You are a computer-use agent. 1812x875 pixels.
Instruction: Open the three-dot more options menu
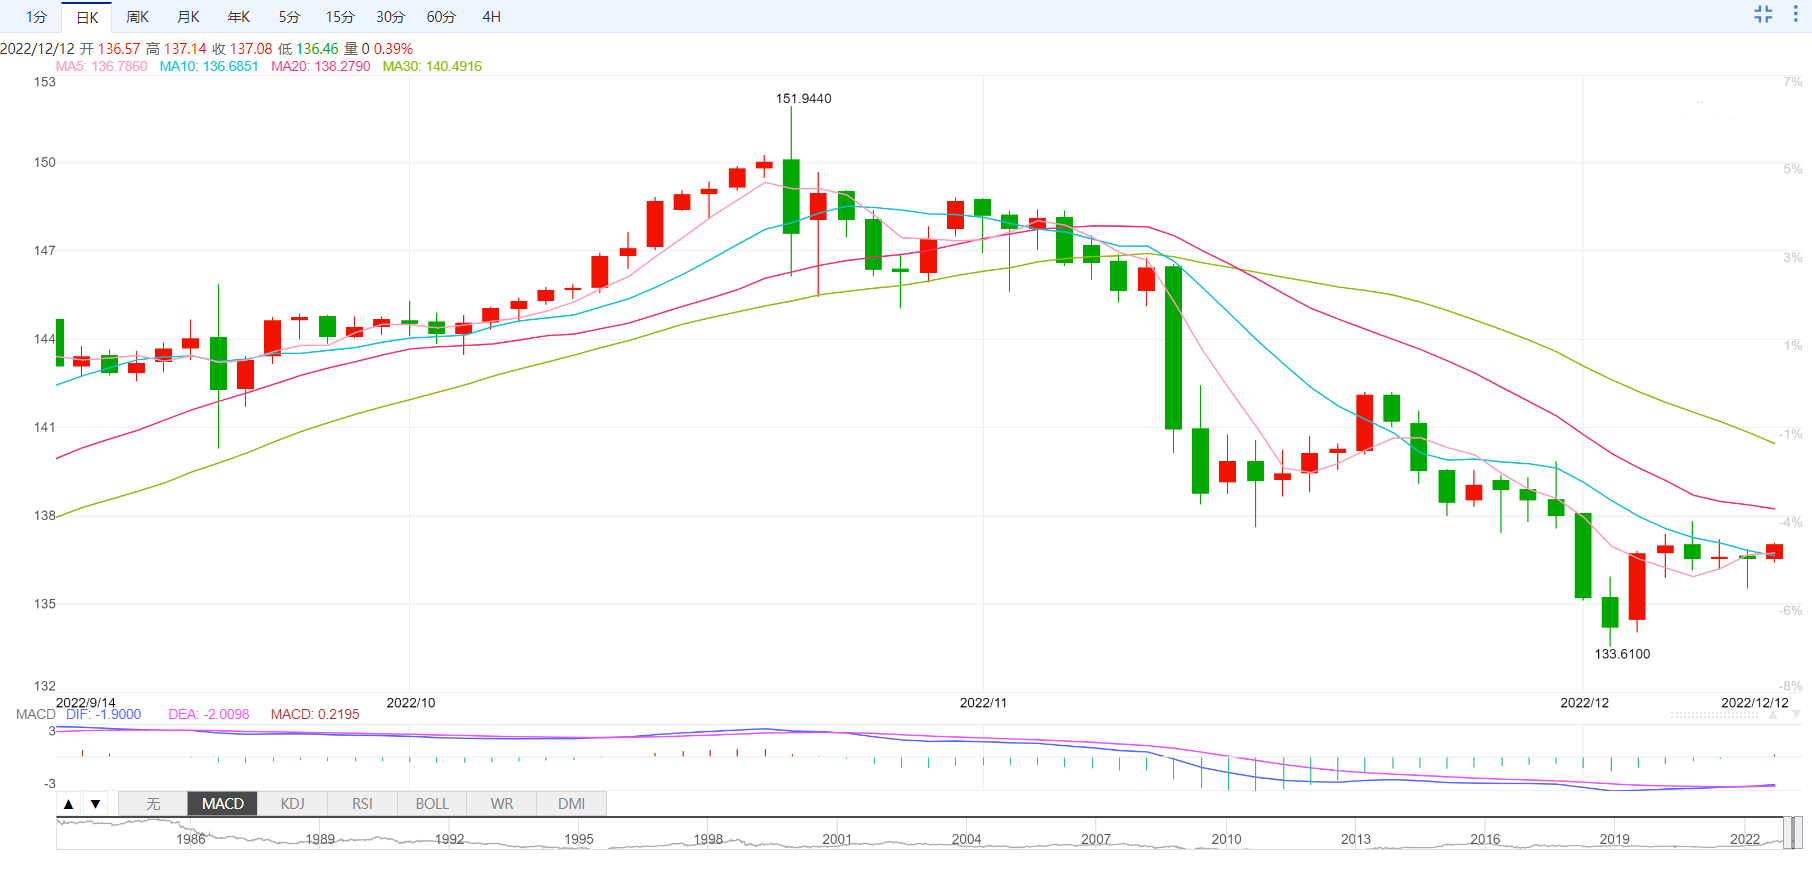coord(1795,14)
